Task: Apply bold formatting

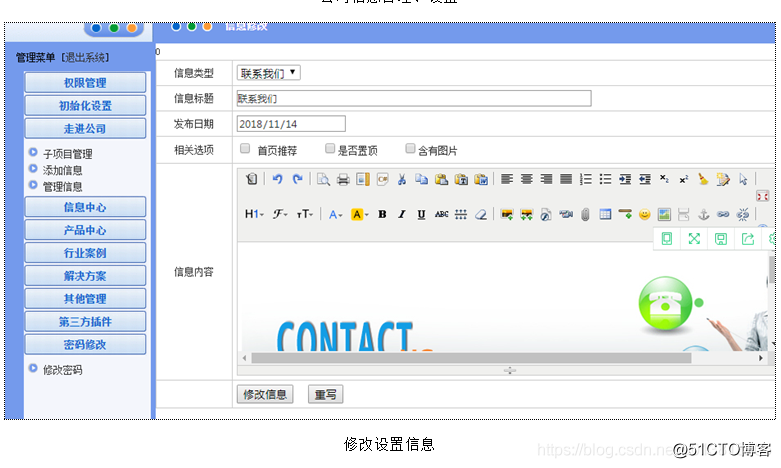Action: coord(382,215)
